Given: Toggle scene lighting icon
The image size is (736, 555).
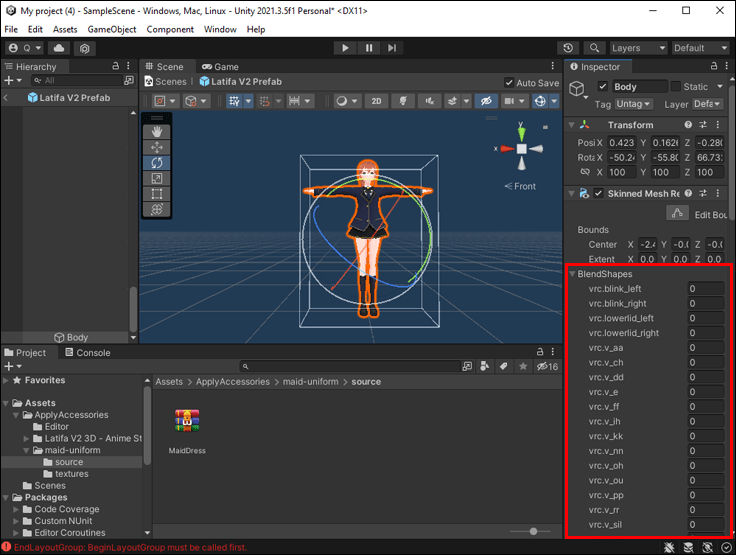Looking at the screenshot, I should 403,101.
